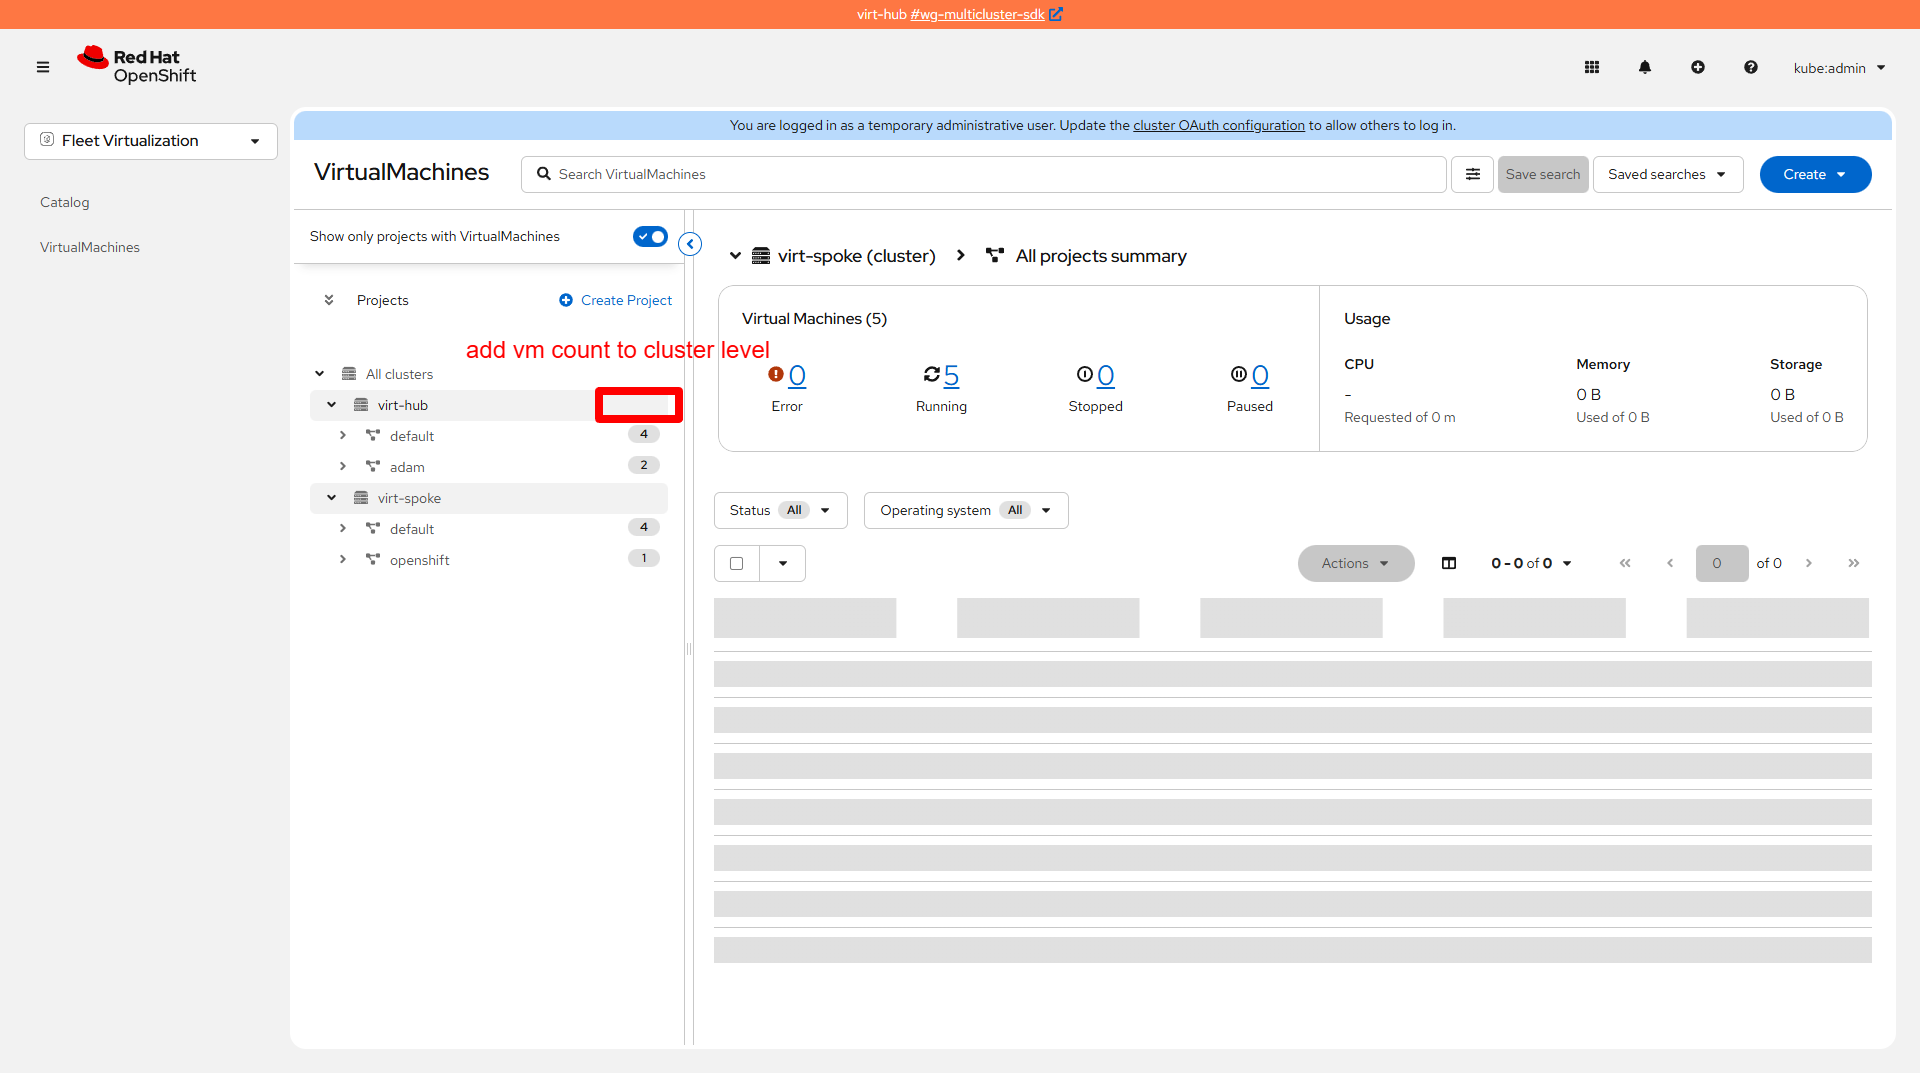This screenshot has height=1073, width=1920.
Task: Check the select all rows checkbox
Action: click(737, 563)
